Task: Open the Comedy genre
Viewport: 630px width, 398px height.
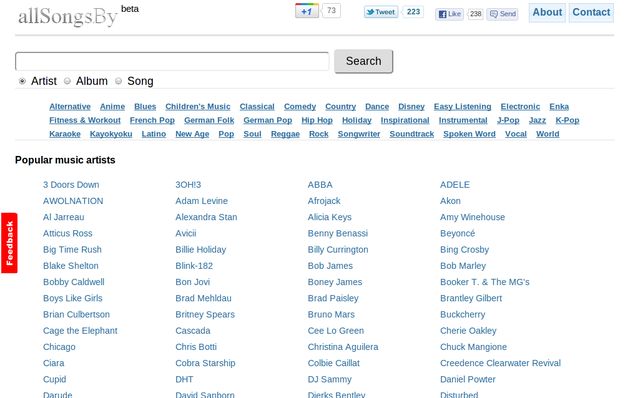Action: point(300,107)
